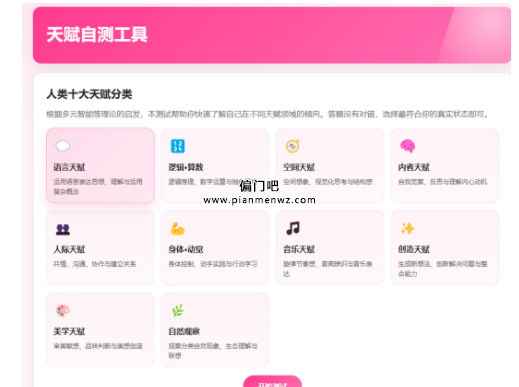Select the 音乐天赋 card title
This screenshot has width=519, height=387.
pyautogui.click(x=299, y=249)
